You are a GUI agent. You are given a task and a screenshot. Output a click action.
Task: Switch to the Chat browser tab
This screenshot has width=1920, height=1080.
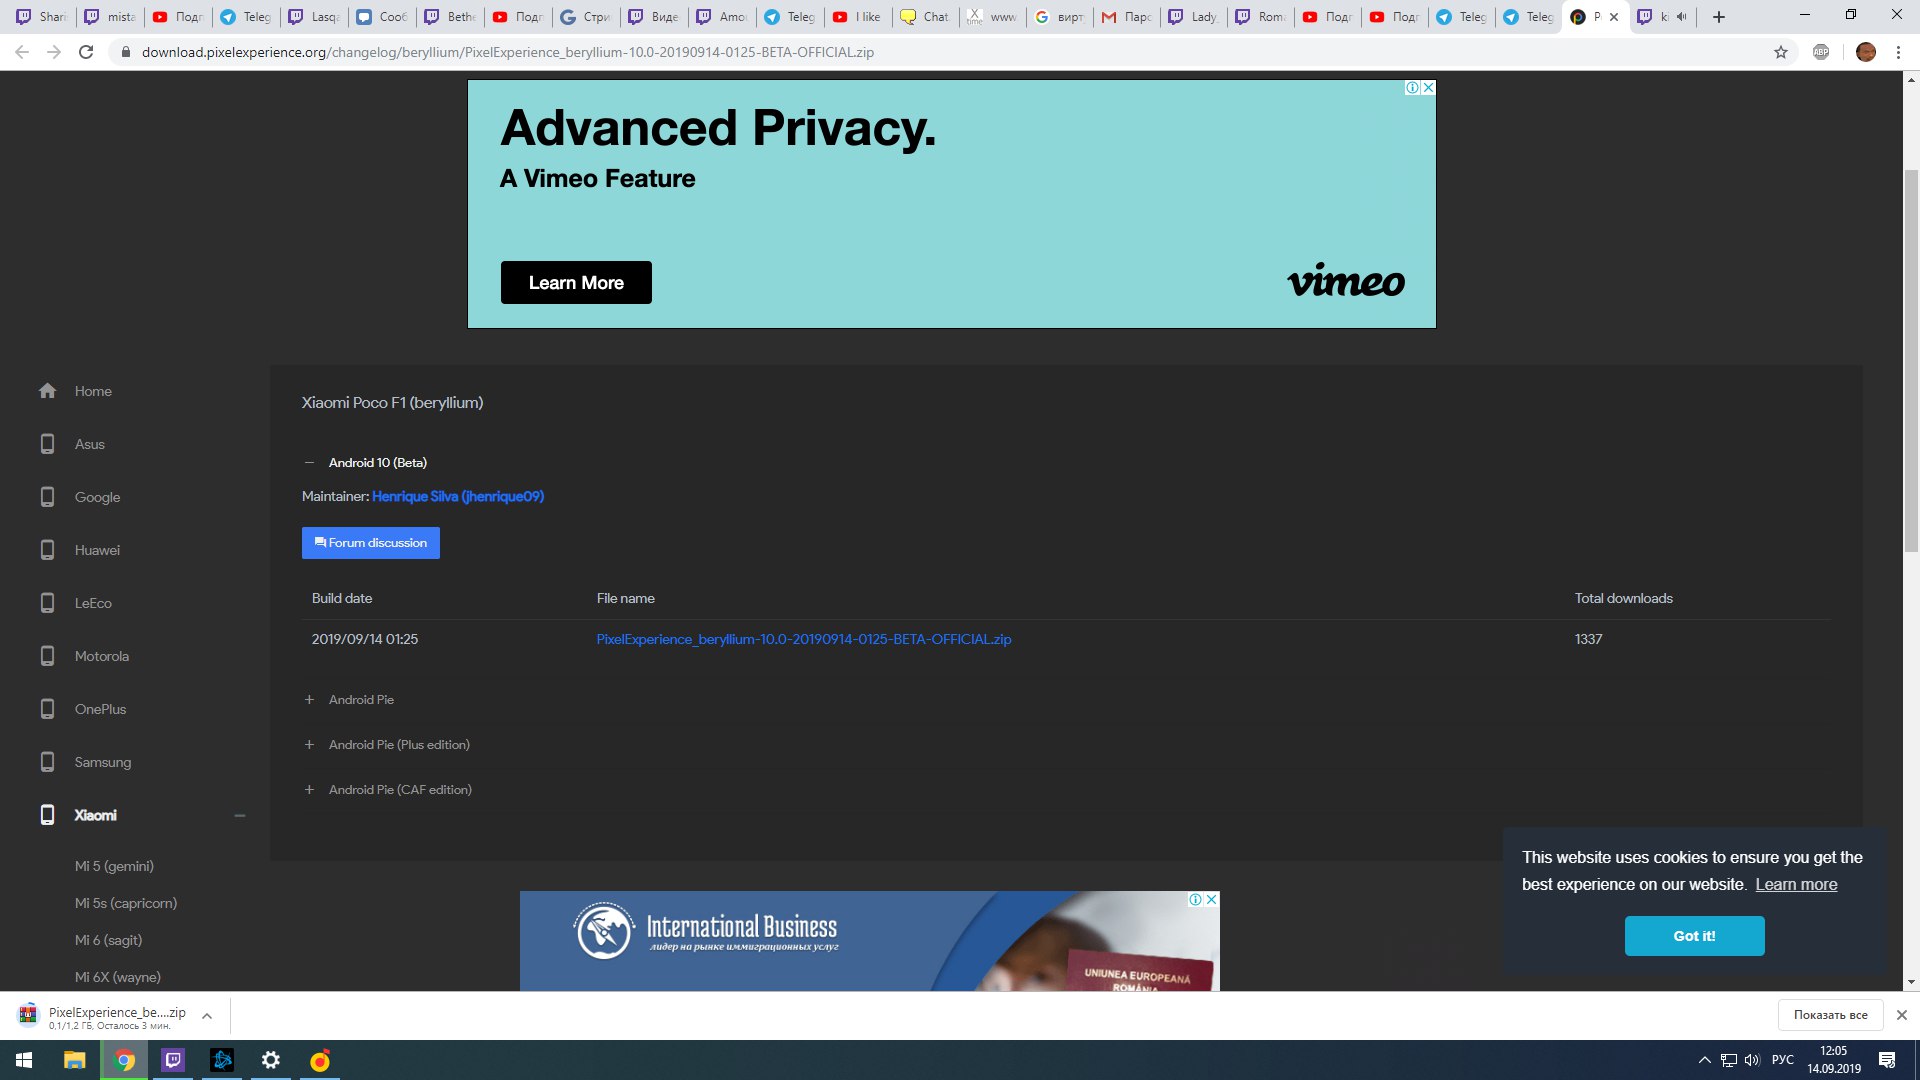click(x=925, y=17)
